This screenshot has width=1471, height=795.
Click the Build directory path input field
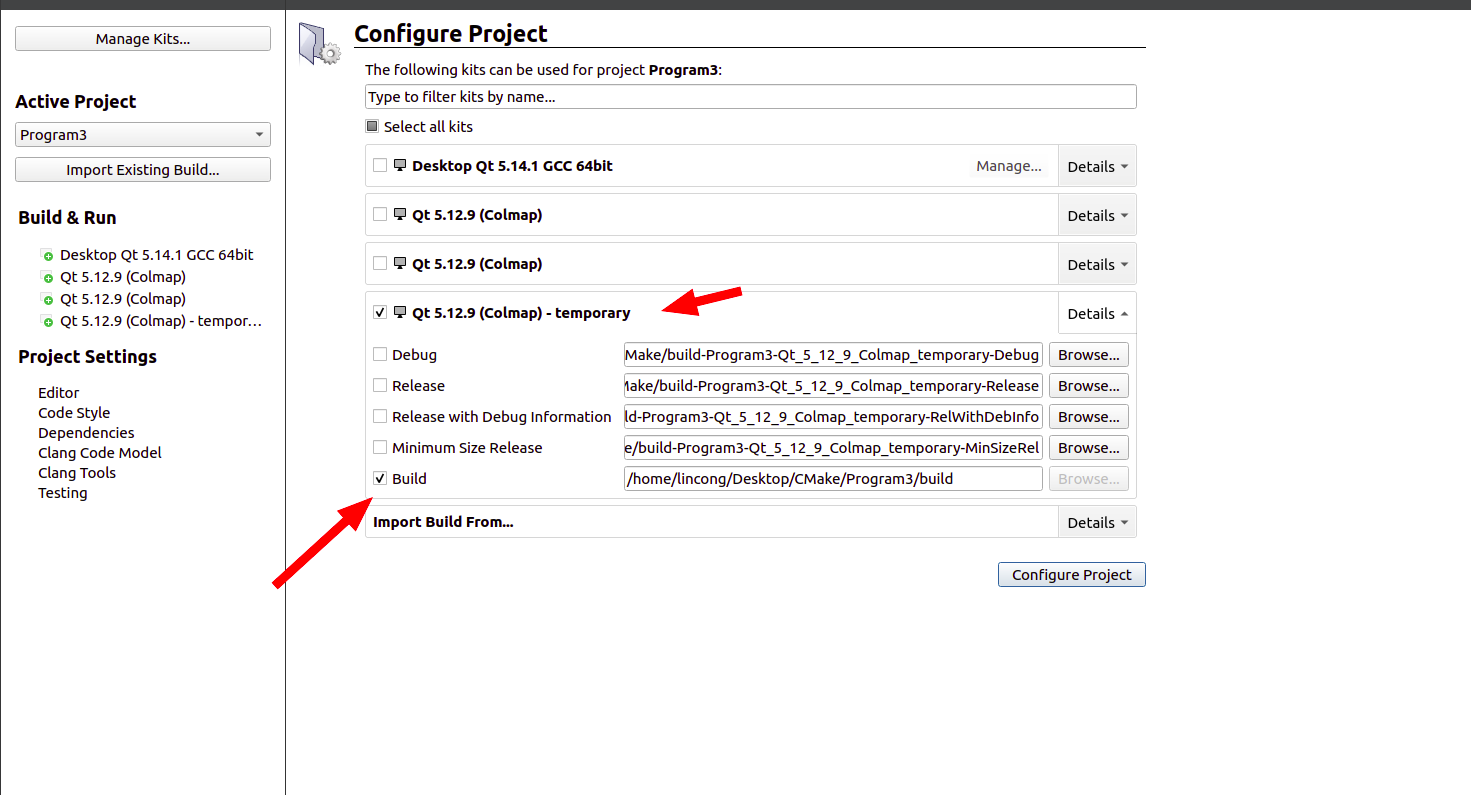point(833,478)
